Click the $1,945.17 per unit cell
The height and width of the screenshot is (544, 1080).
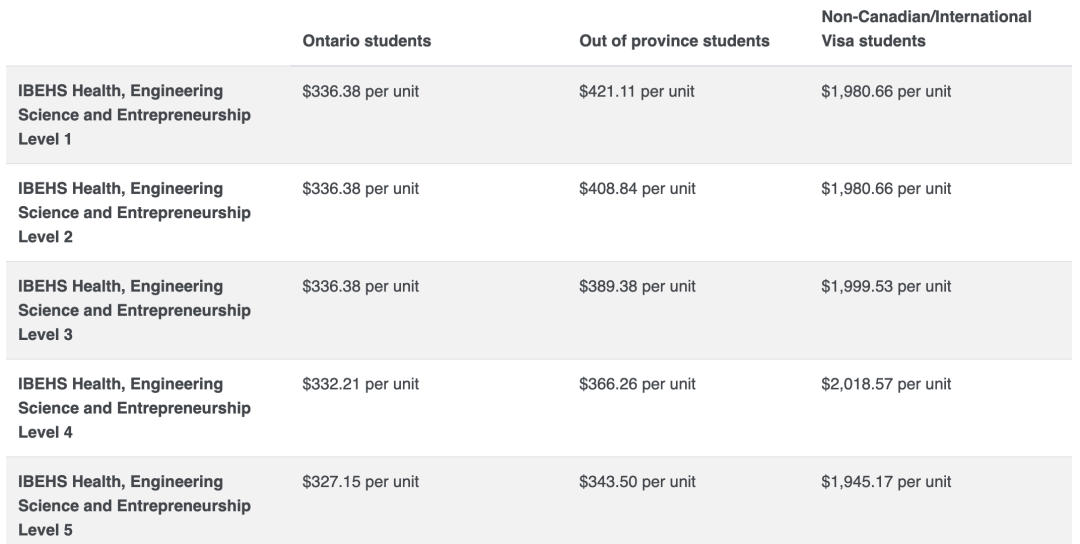tap(886, 482)
